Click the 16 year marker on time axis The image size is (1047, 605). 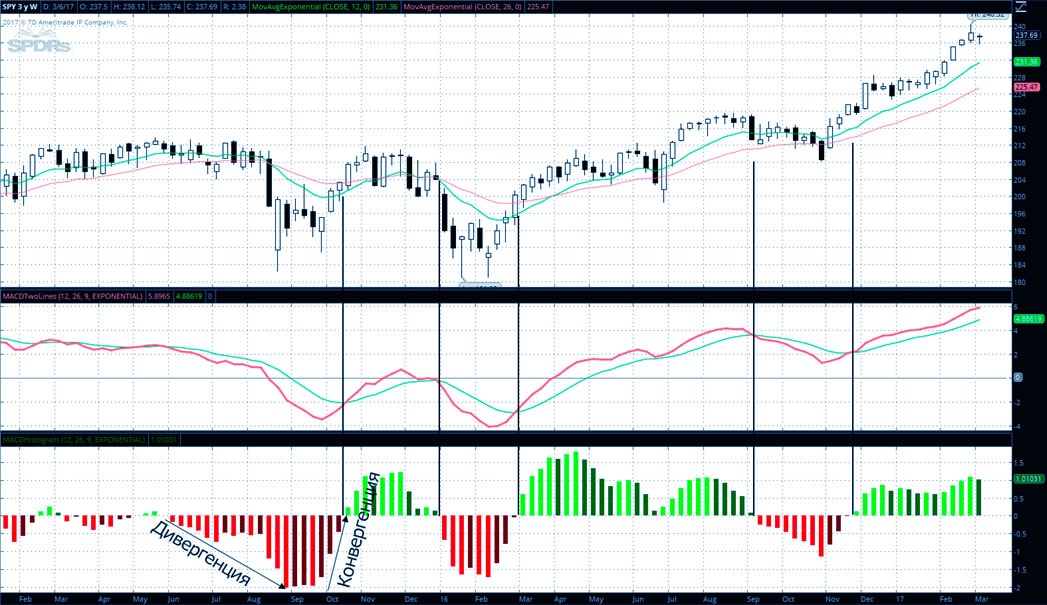[441, 596]
